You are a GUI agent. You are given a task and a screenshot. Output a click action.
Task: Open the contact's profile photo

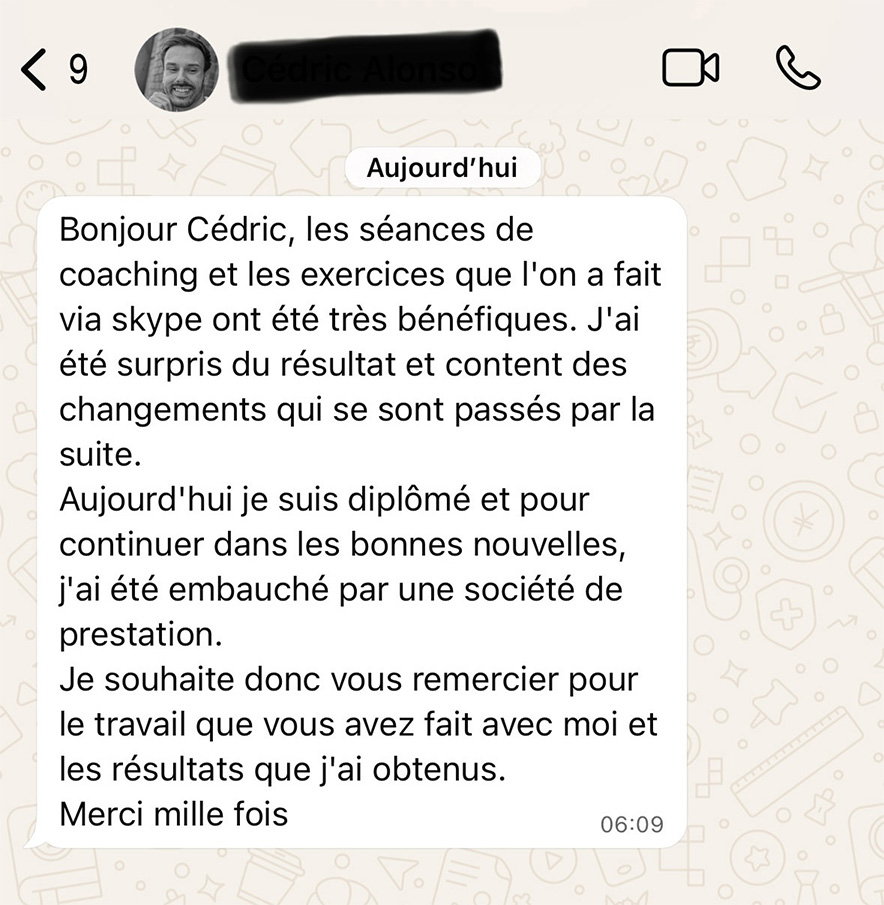pyautogui.click(x=177, y=69)
